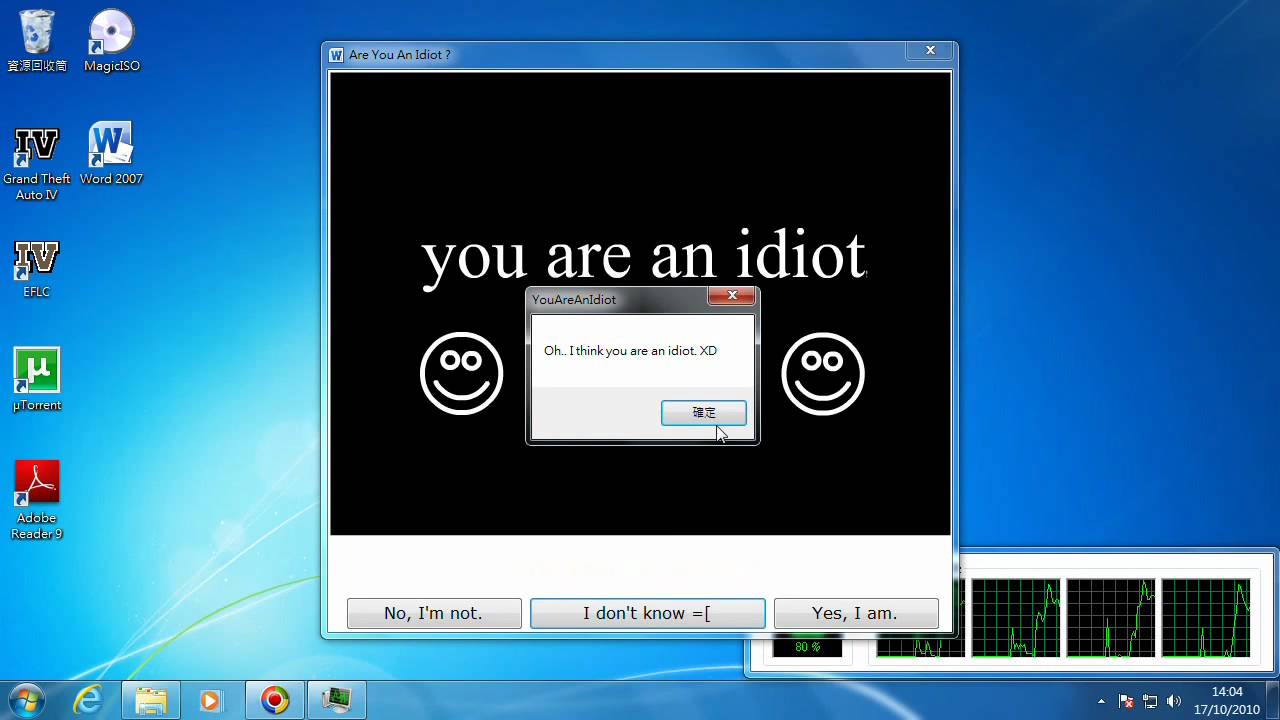
Task: Select the MagicISO desktop shortcut
Action: [111, 40]
